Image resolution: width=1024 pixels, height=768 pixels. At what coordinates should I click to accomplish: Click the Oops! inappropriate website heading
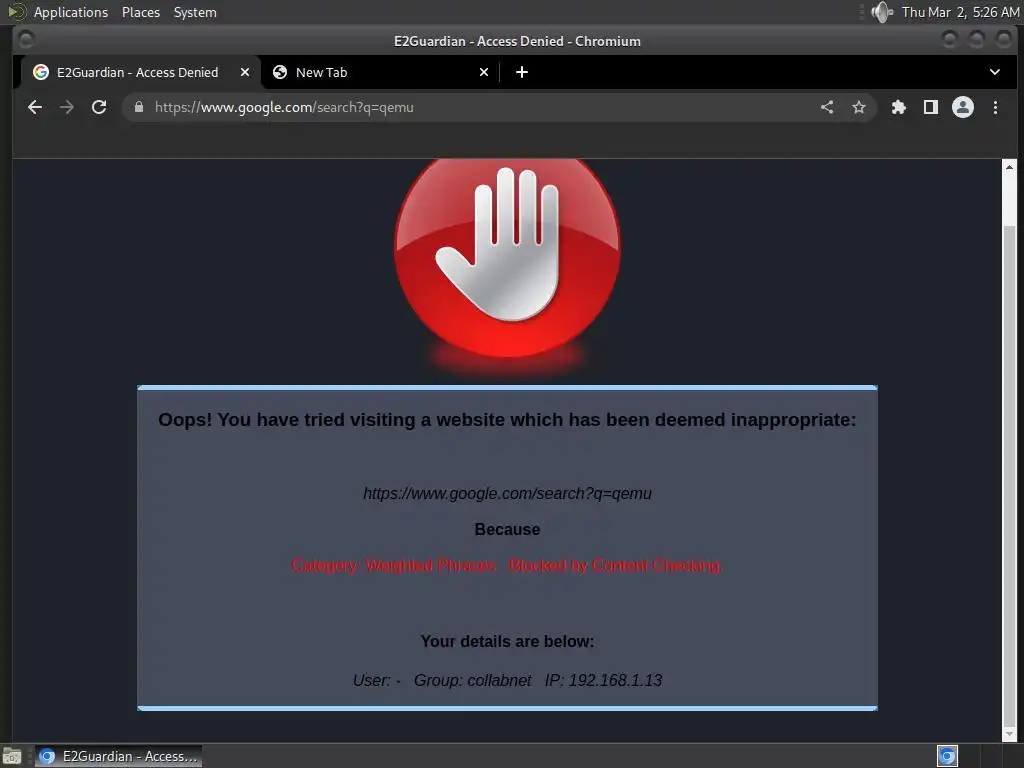[507, 419]
